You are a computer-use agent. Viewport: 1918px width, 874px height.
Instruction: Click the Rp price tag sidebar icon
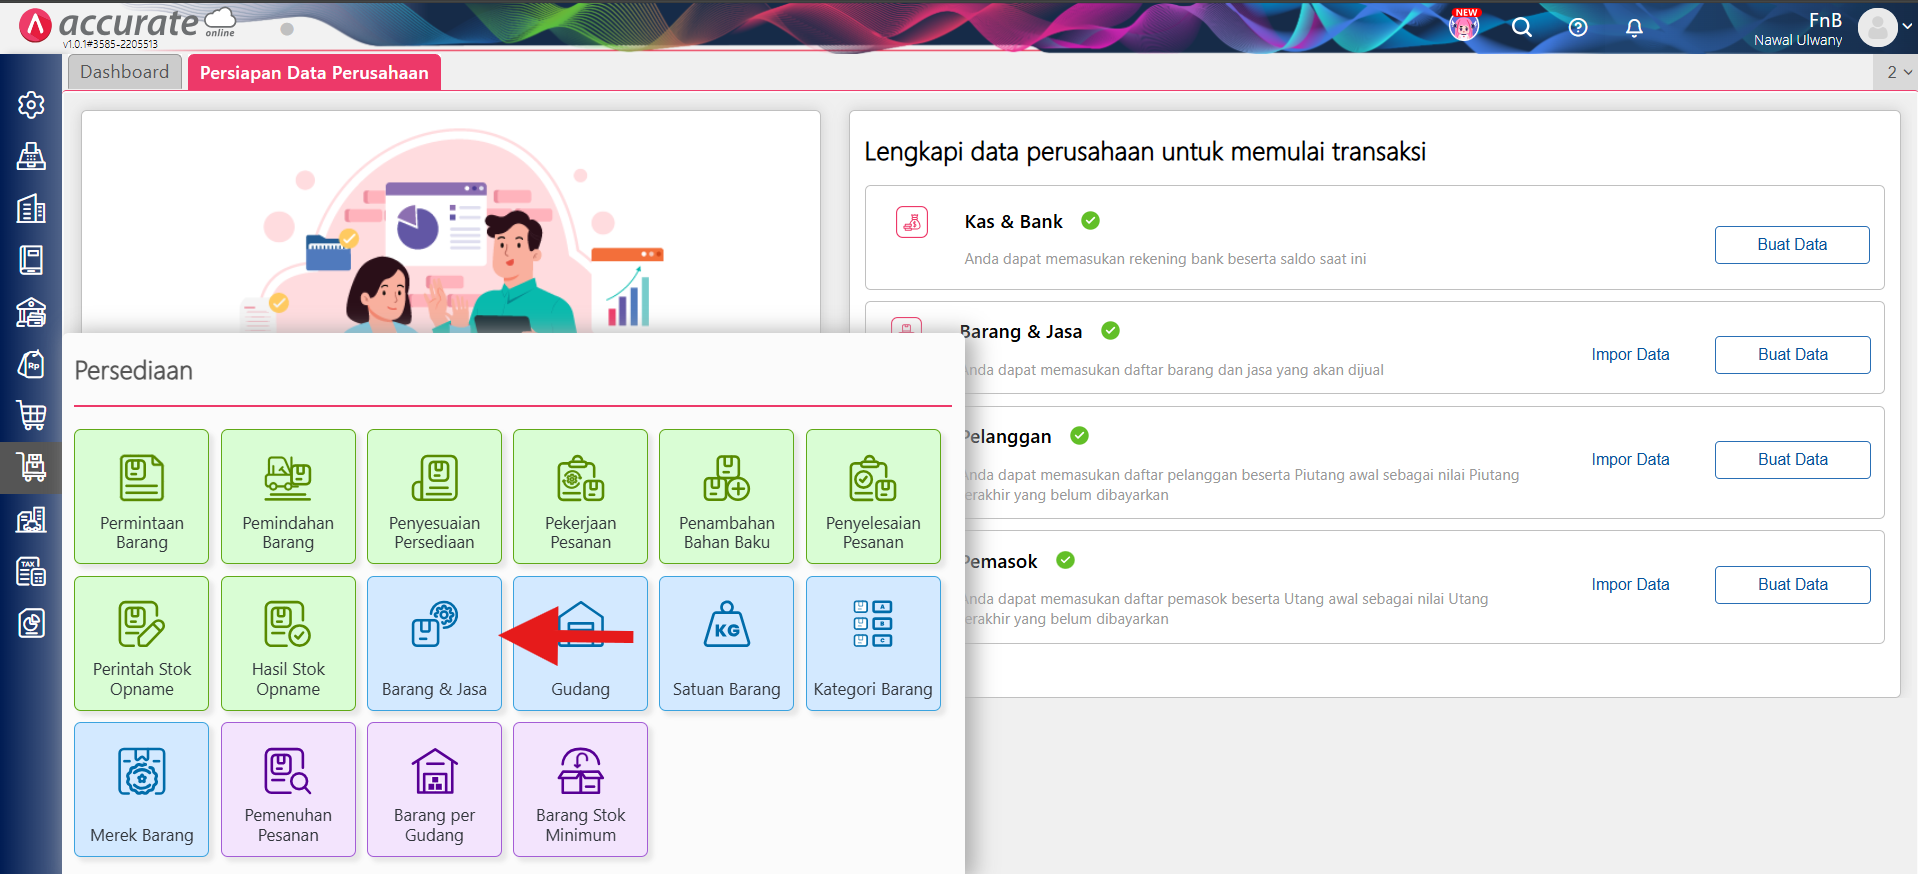click(x=31, y=364)
